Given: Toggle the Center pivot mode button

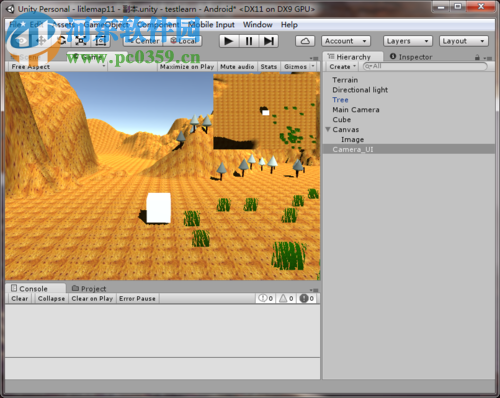Looking at the screenshot, I should tap(143, 41).
